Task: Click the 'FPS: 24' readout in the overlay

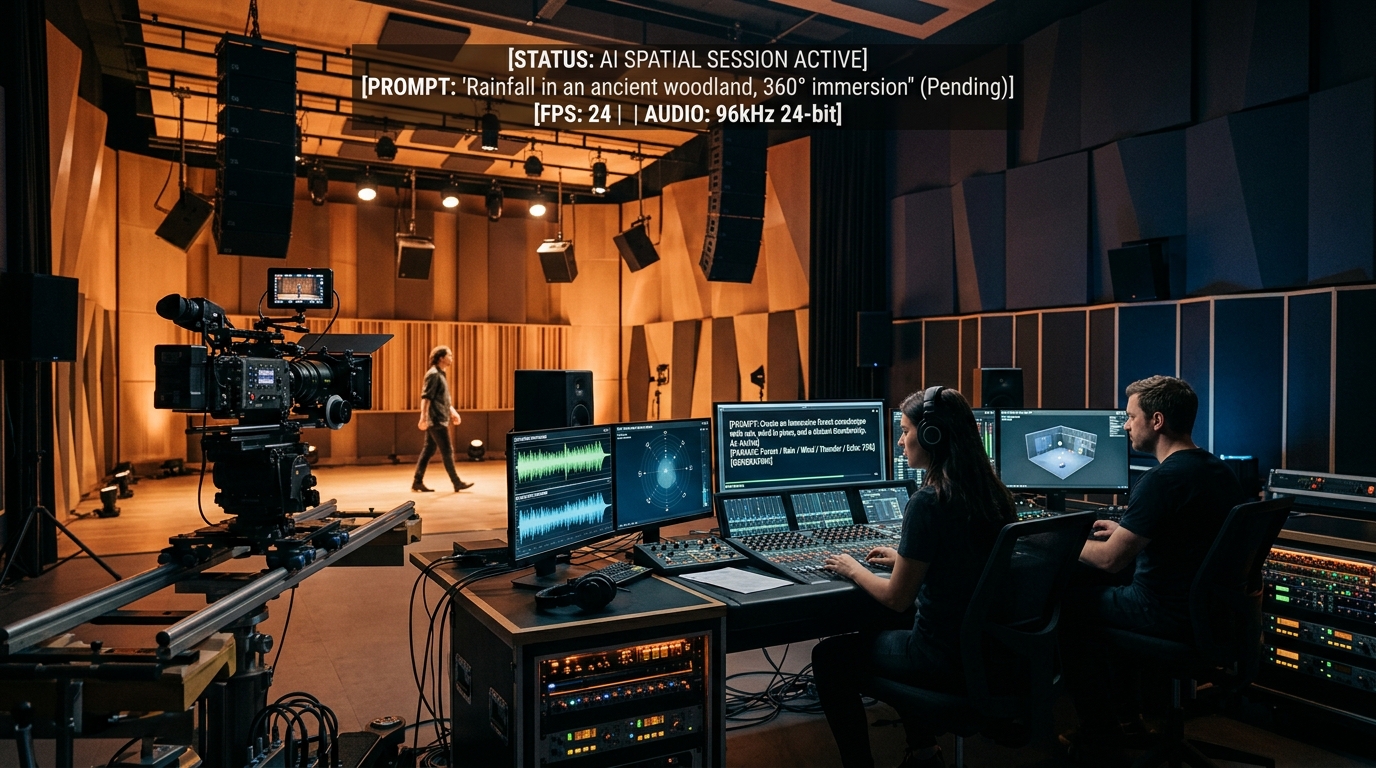Action: (577, 114)
